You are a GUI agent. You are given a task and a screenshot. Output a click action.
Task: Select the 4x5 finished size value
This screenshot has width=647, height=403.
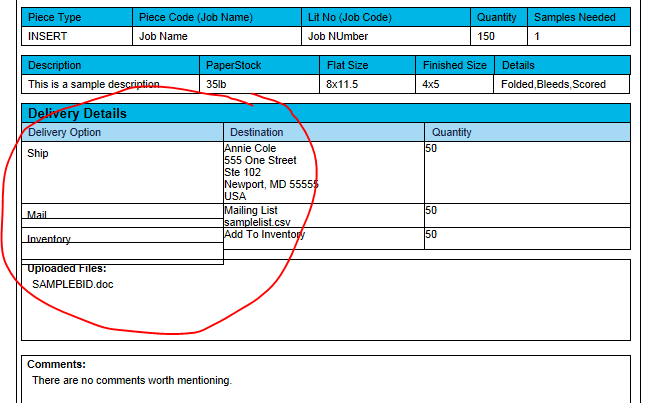click(430, 84)
